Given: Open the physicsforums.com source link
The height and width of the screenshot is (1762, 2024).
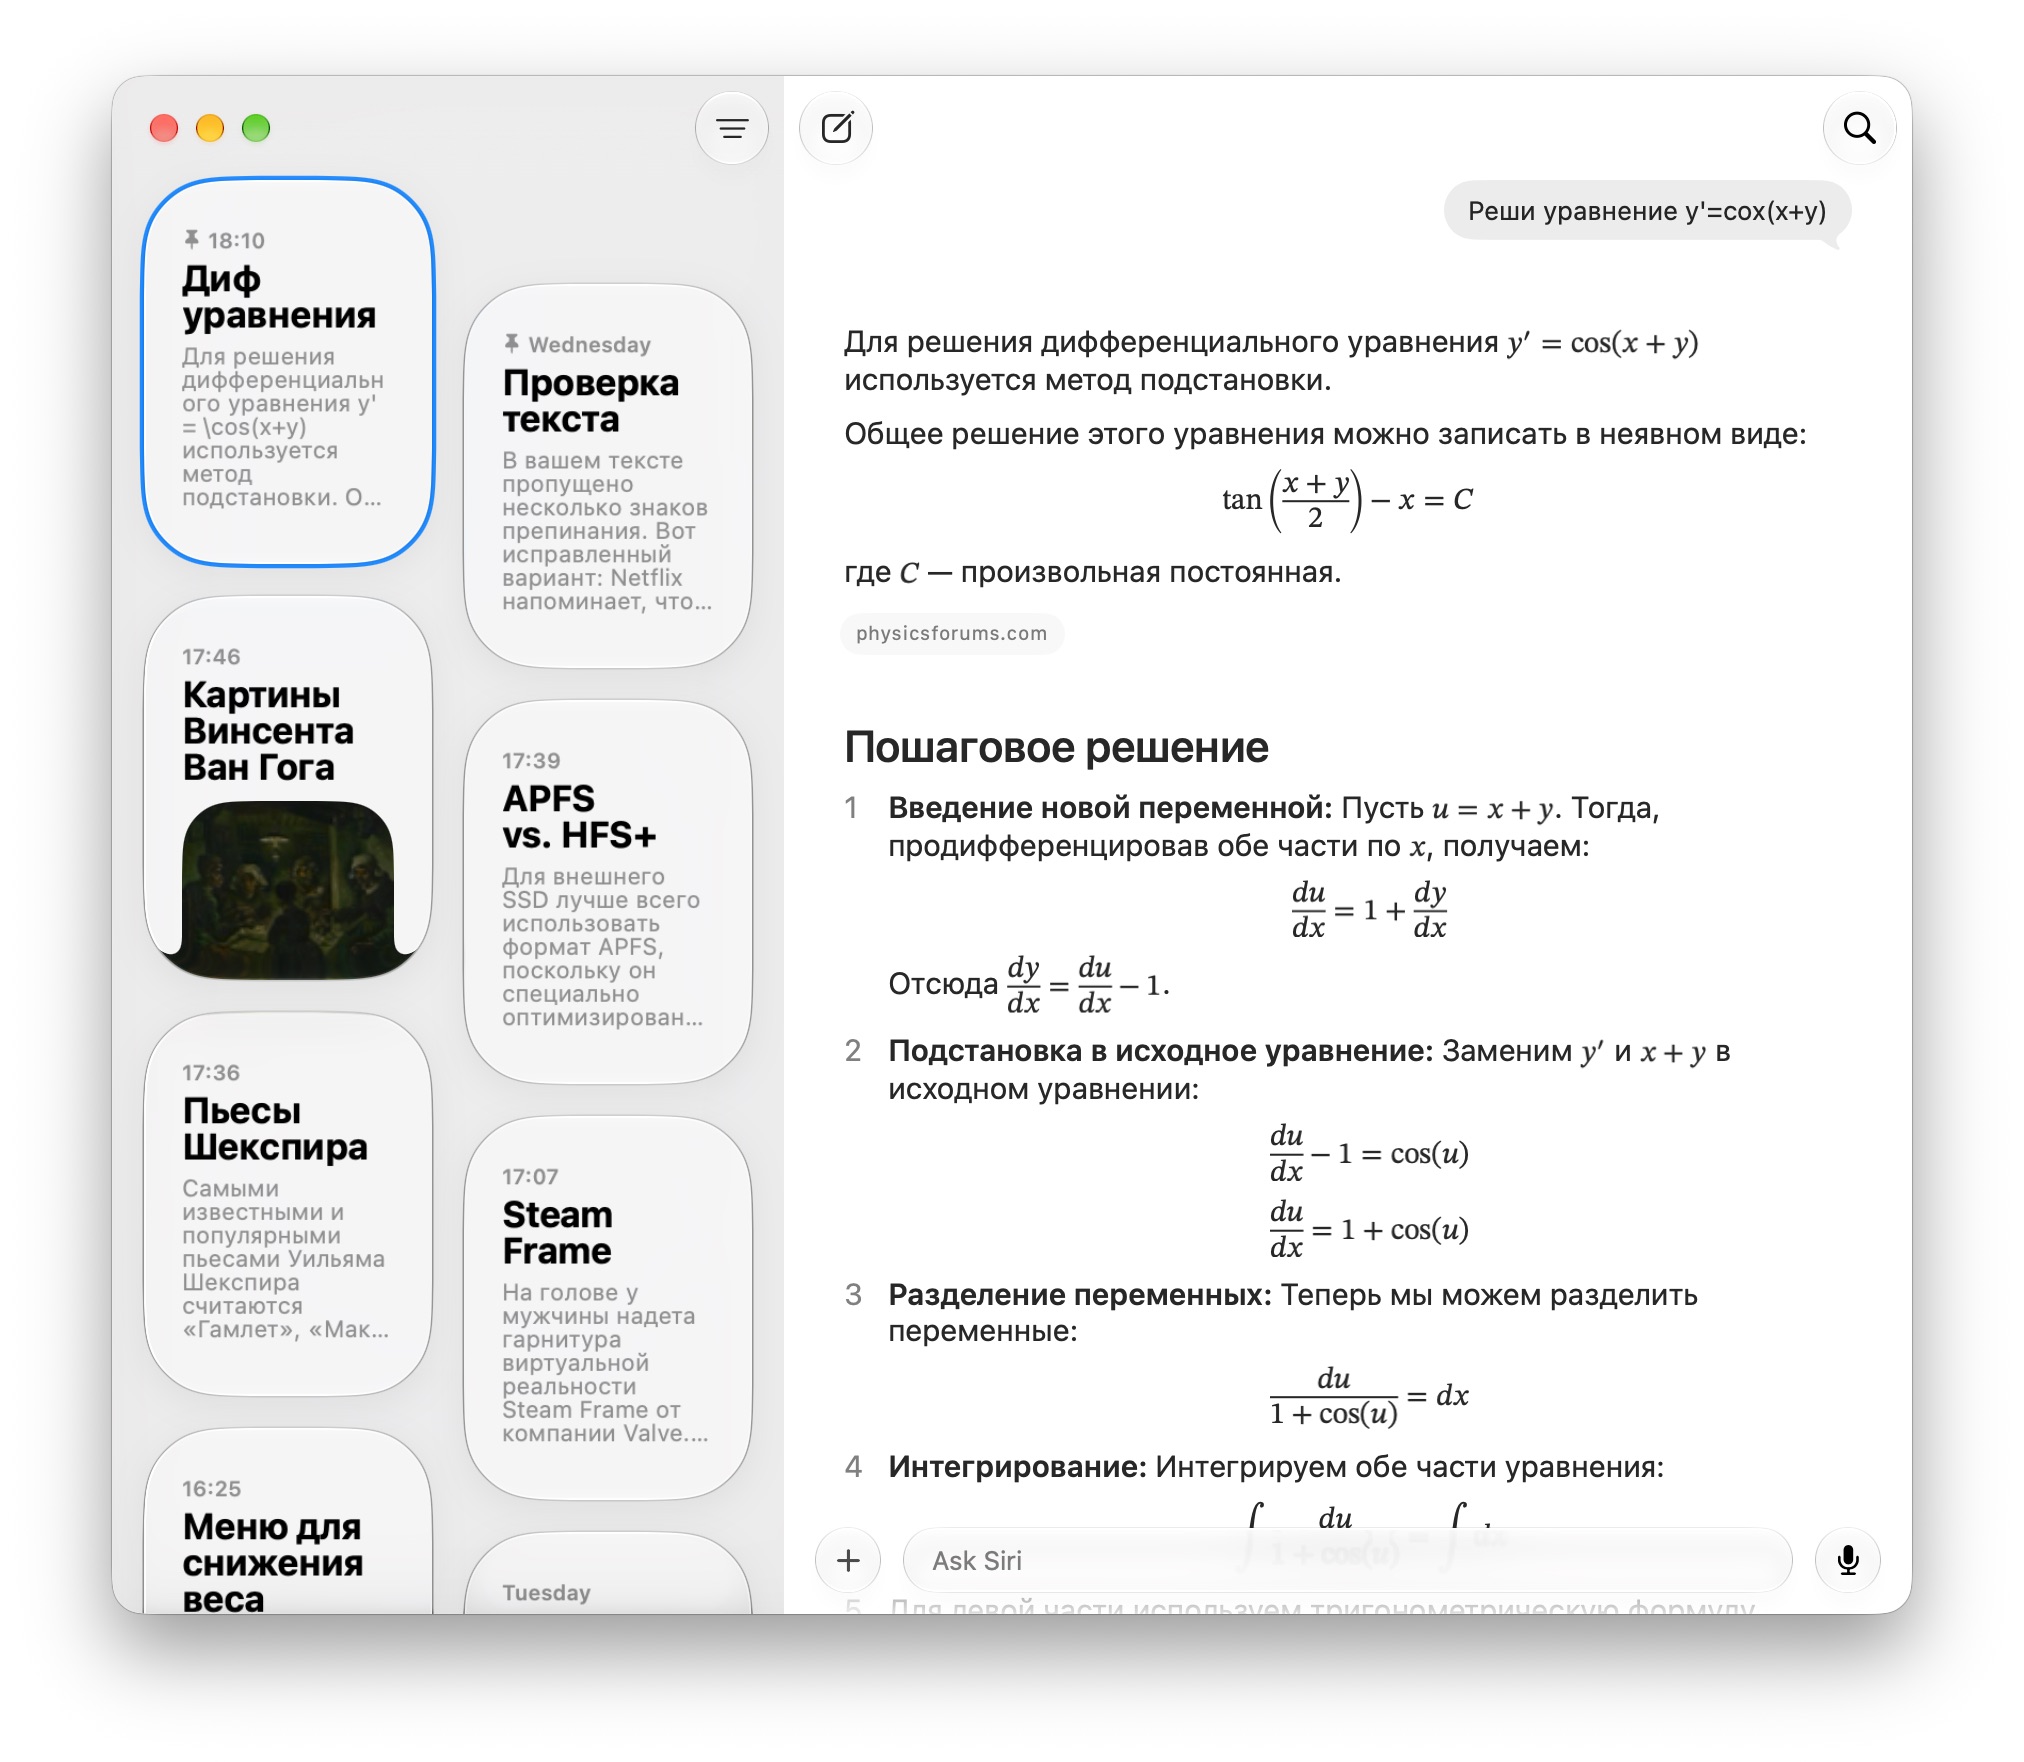Looking at the screenshot, I should 951,633.
